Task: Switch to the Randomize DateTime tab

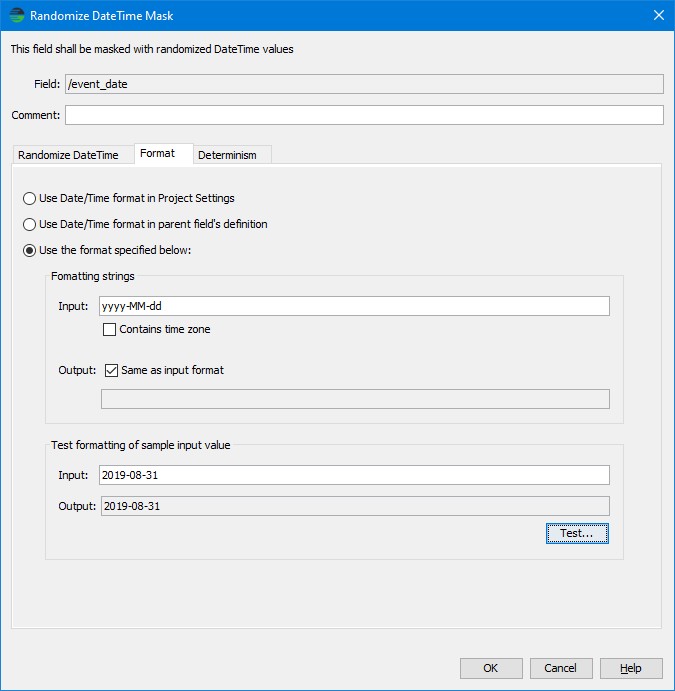Action: tap(73, 155)
